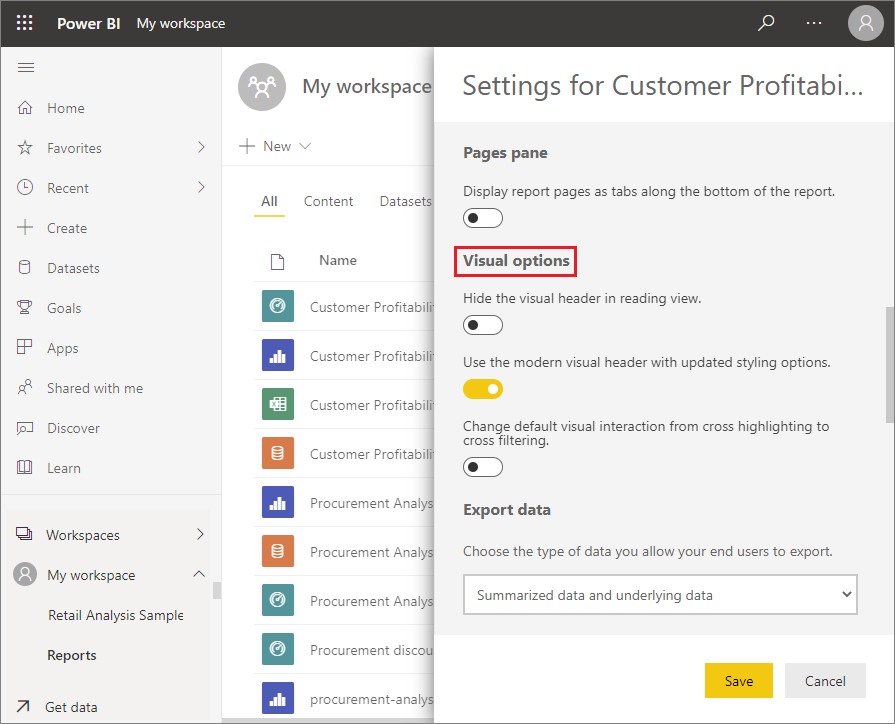The width and height of the screenshot is (895, 724).
Task: Click the dashboard icon of first Customer Profitability row
Action: pyautogui.click(x=278, y=306)
